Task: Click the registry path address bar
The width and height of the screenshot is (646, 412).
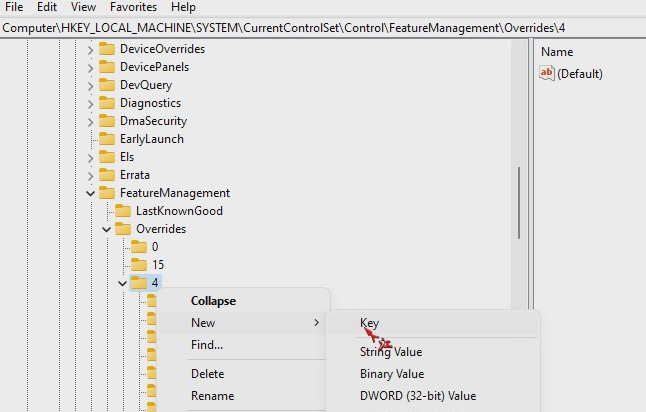Action: [323, 28]
